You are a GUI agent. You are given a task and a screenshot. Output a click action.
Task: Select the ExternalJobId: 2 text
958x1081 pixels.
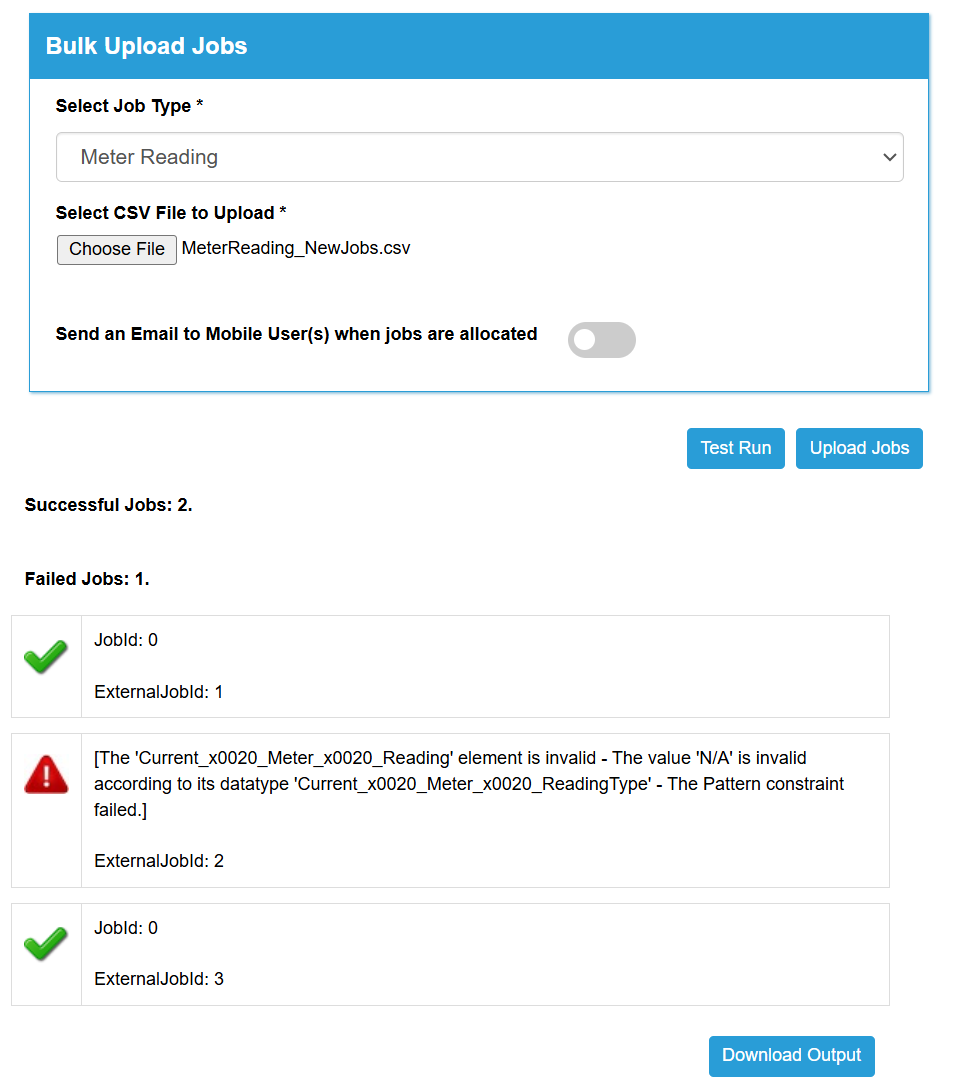[x=159, y=861]
